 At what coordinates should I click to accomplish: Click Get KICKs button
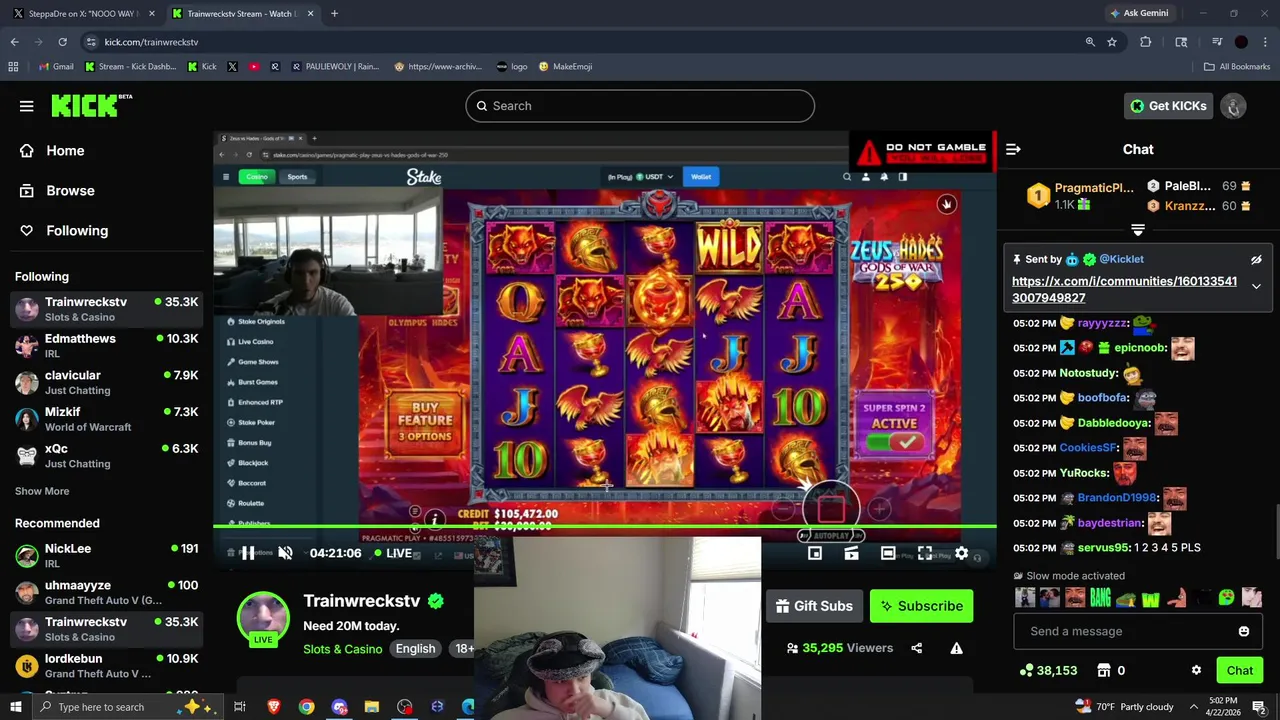coord(1168,106)
